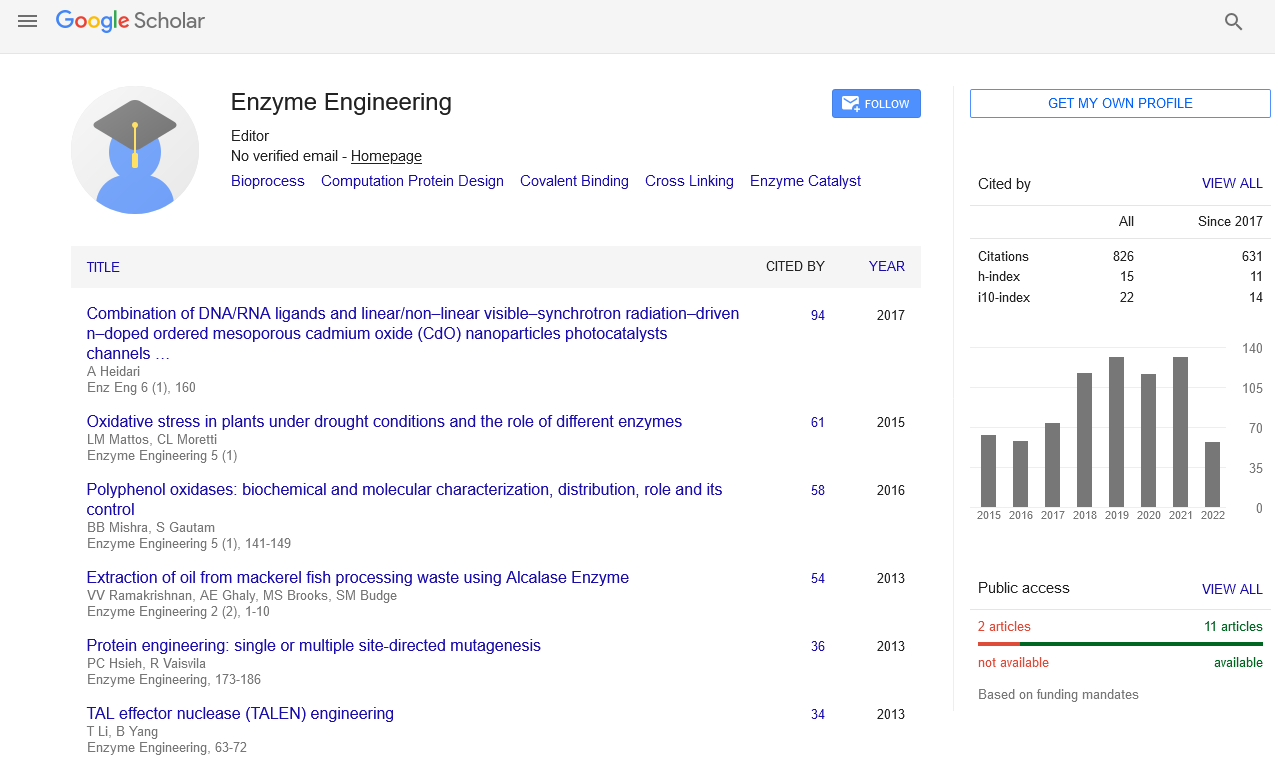This screenshot has width=1275, height=765.
Task: Click the Google Scholar logo
Action: pos(130,21)
